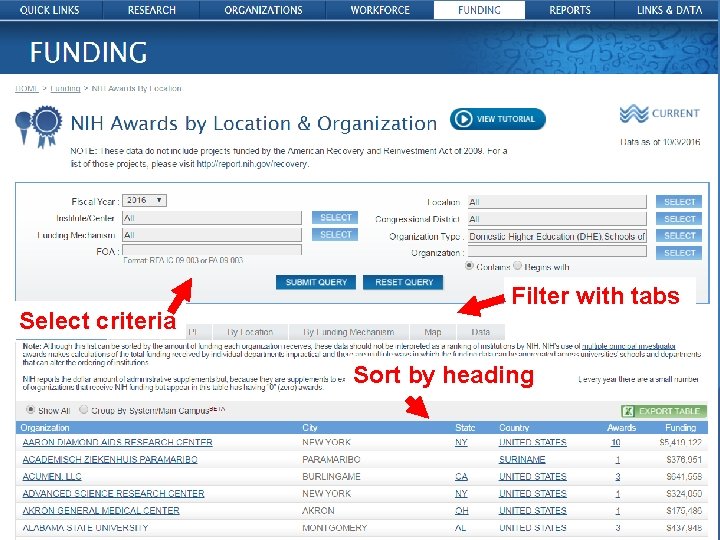Click the Excel icon on Export Table
The width and height of the screenshot is (720, 540).
coord(628,411)
